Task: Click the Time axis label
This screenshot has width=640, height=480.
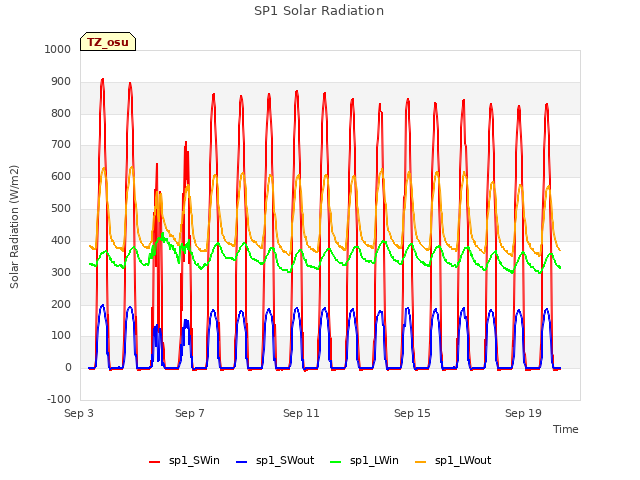Action: [x=565, y=429]
